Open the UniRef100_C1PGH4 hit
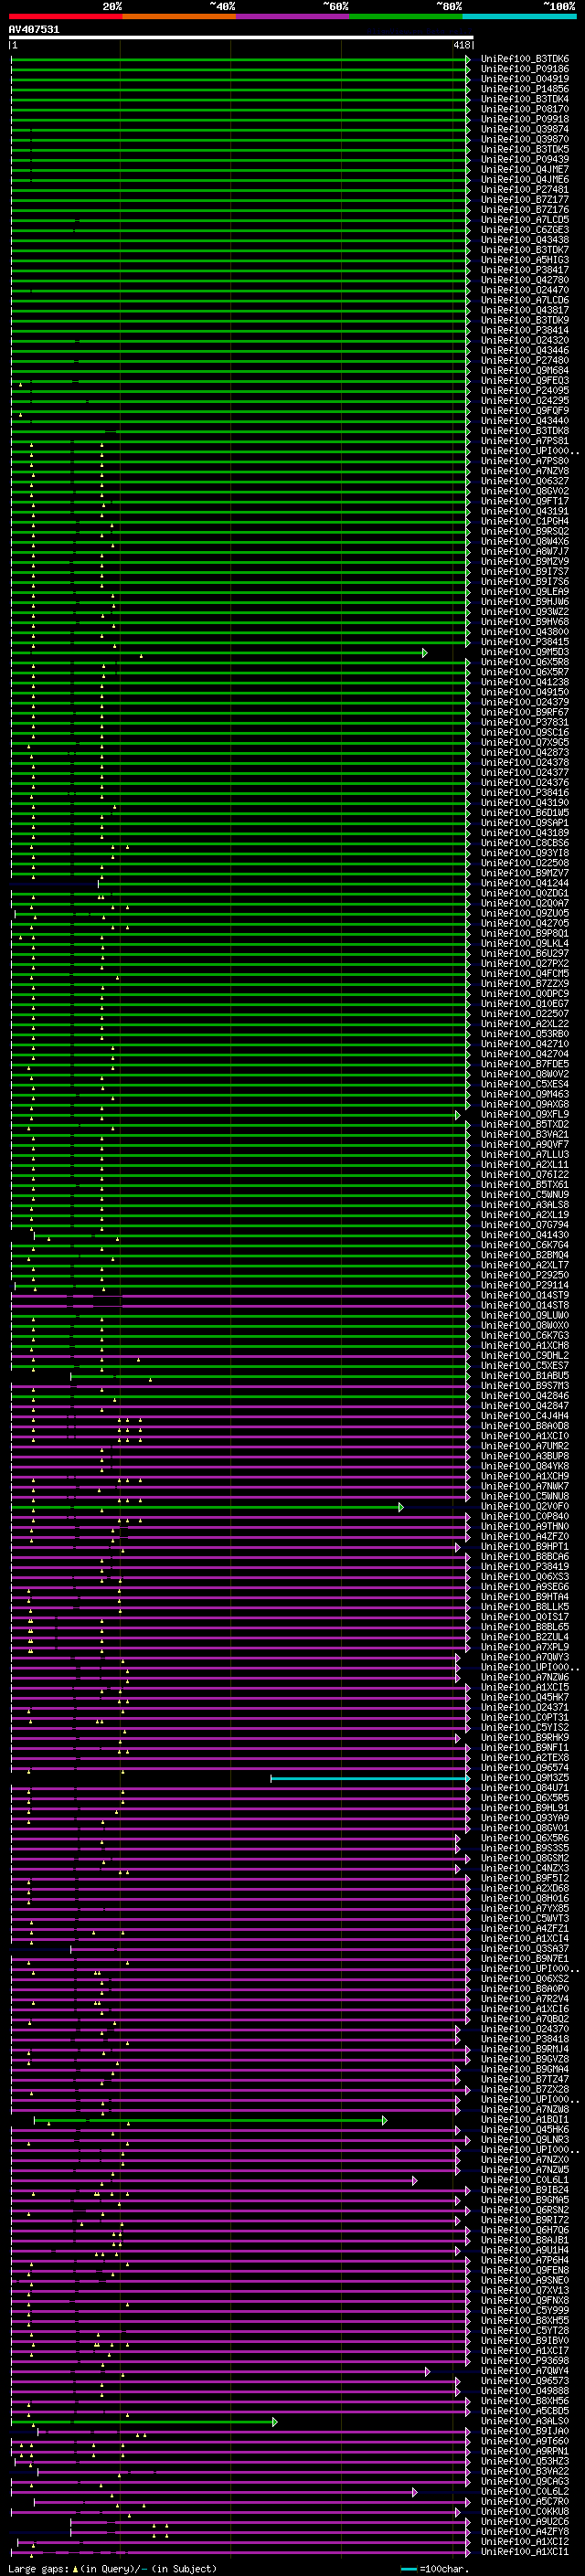 click(524, 521)
